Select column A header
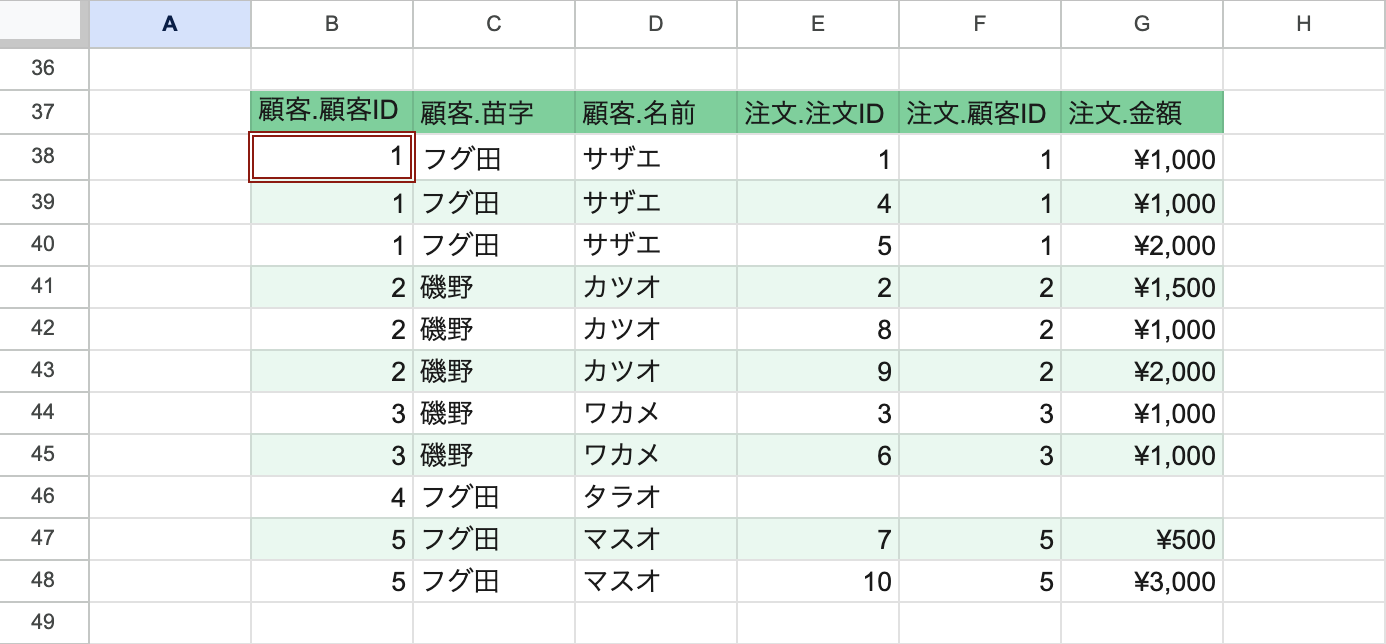The height and width of the screenshot is (644, 1386). [170, 25]
